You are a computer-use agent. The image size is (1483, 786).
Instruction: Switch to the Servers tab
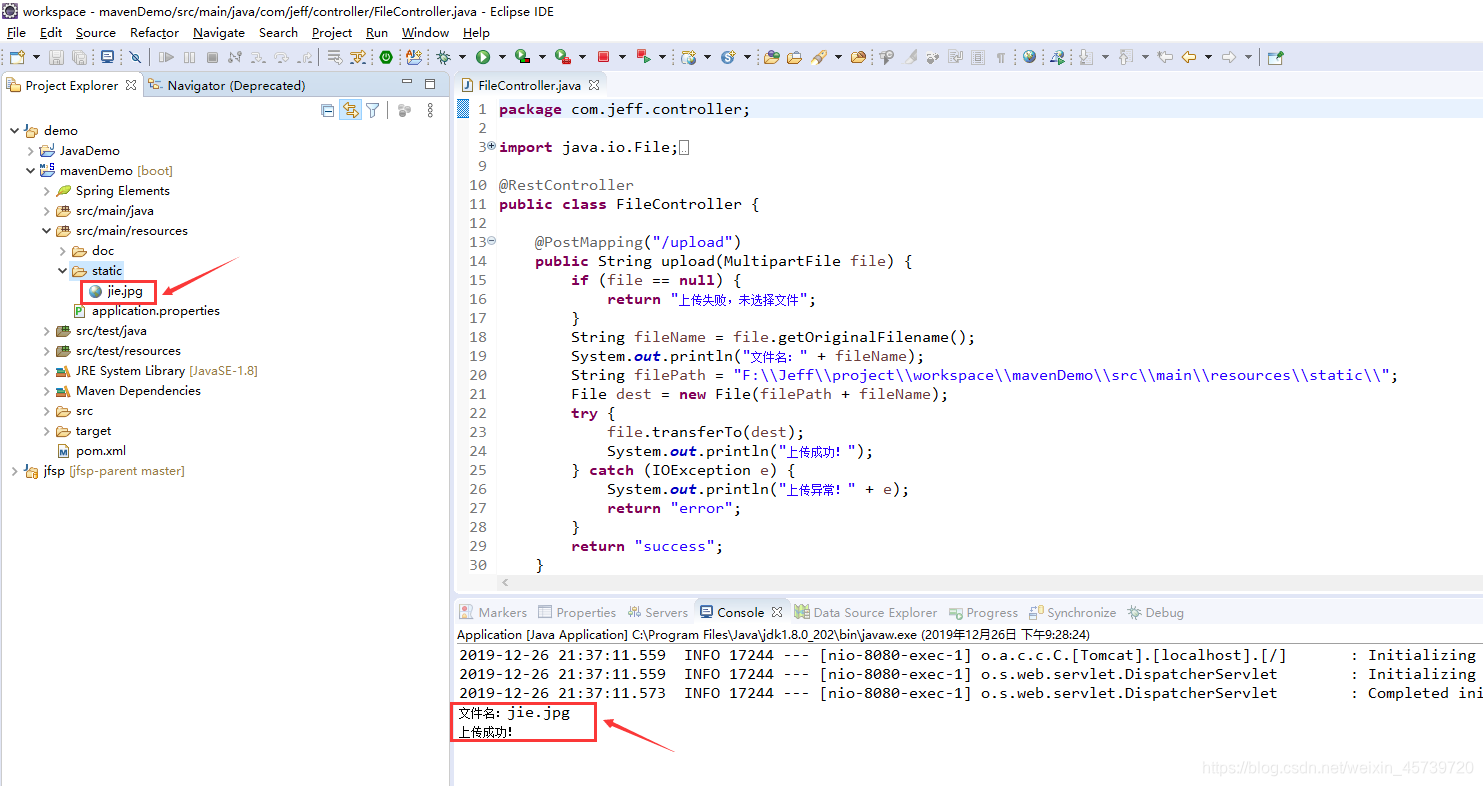point(658,612)
